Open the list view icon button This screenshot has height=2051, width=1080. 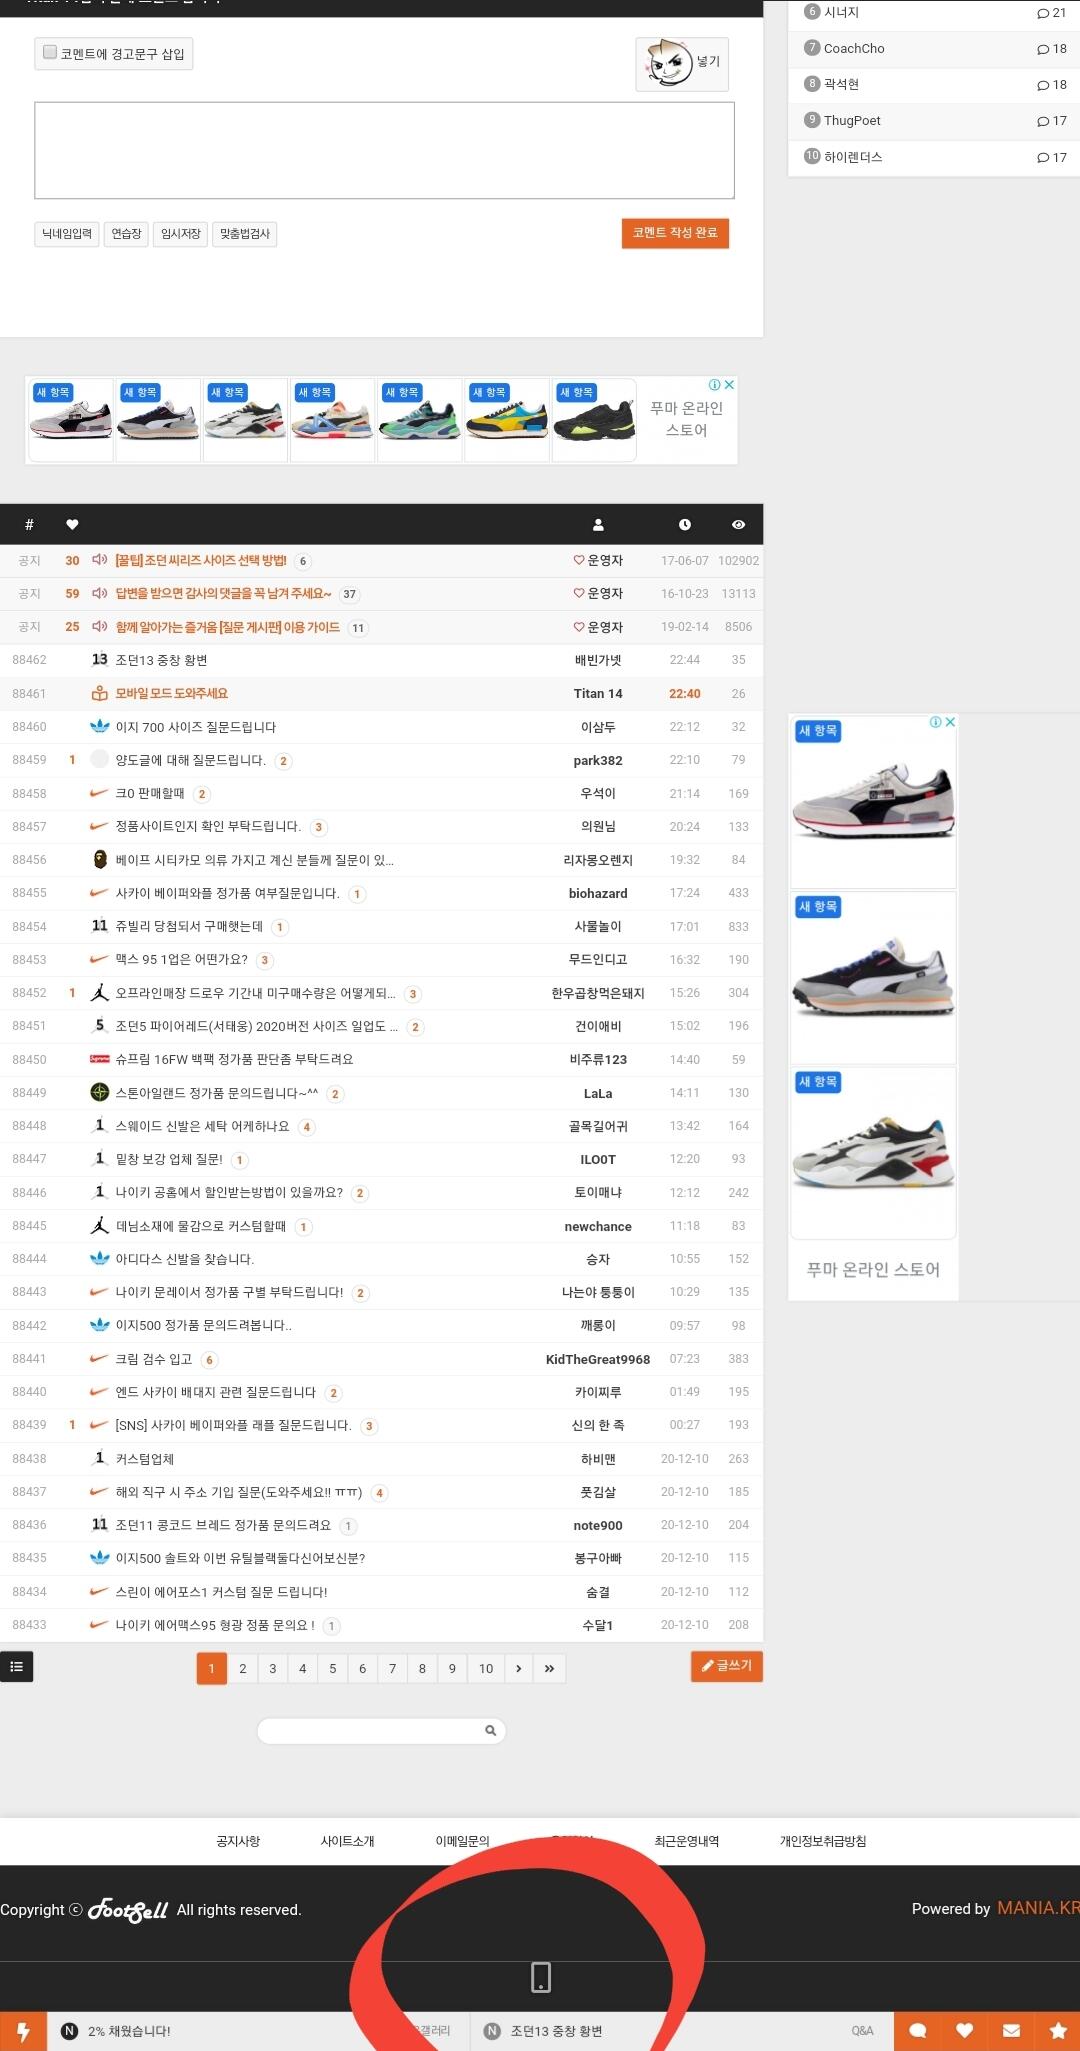pos(16,1667)
